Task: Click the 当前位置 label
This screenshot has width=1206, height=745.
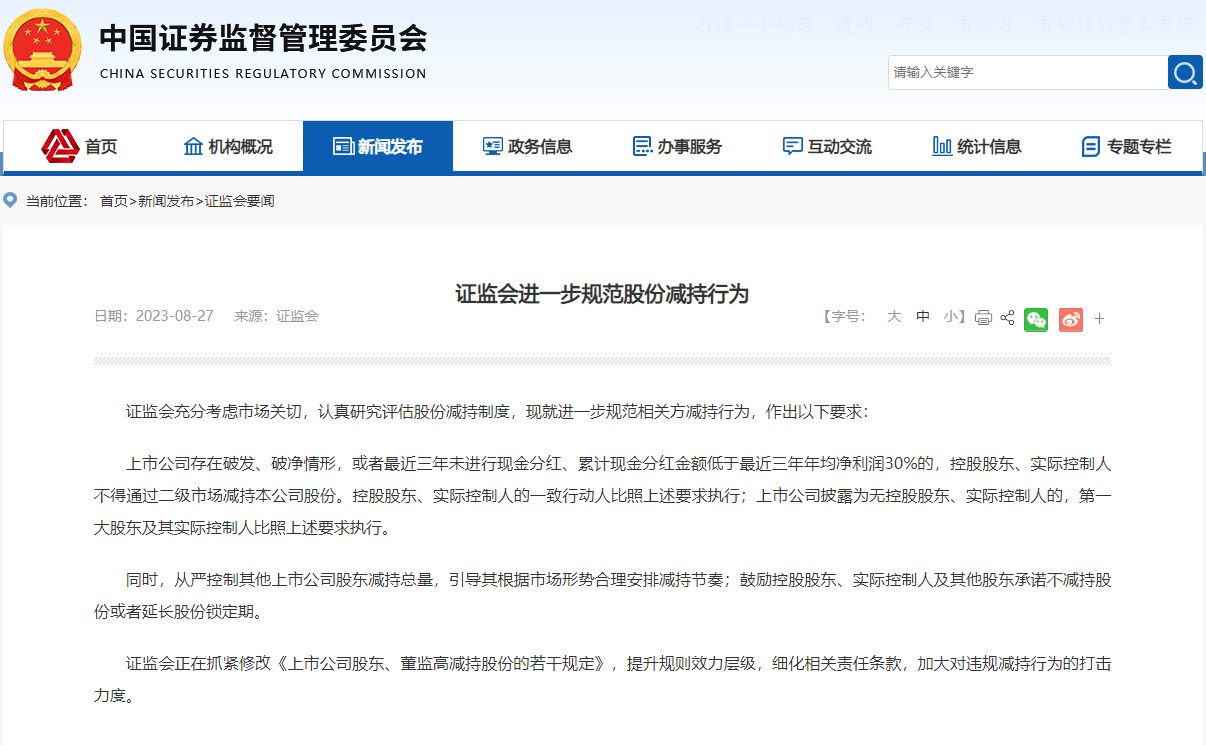Action: (56, 201)
